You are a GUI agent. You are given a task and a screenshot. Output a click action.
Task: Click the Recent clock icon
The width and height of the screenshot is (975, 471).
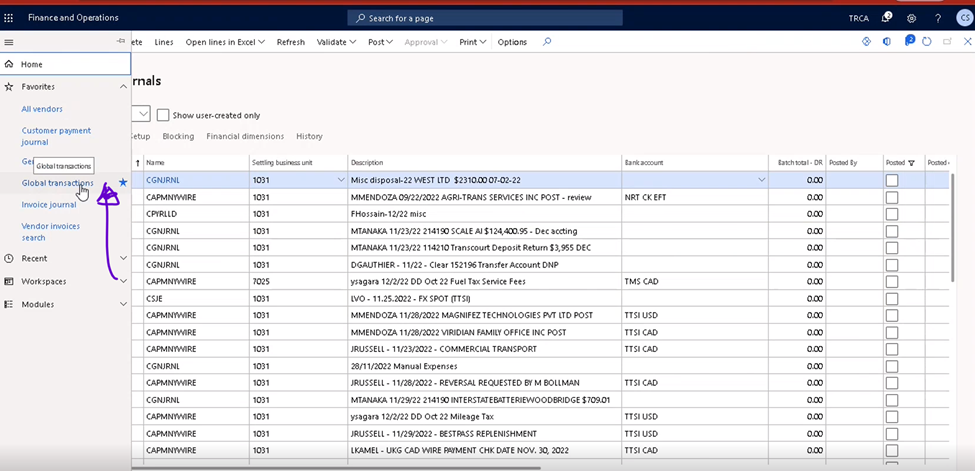[9, 258]
